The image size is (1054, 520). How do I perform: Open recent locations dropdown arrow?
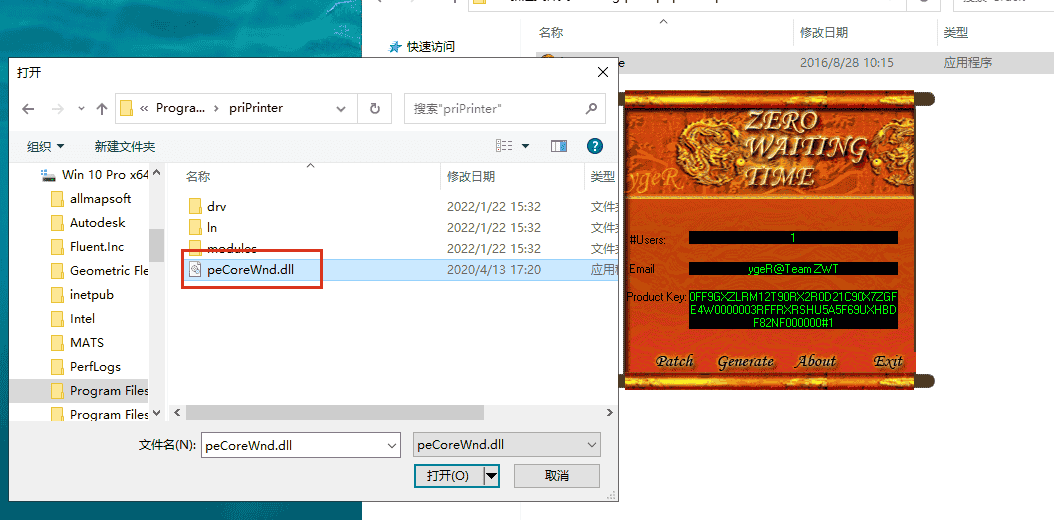(81, 108)
